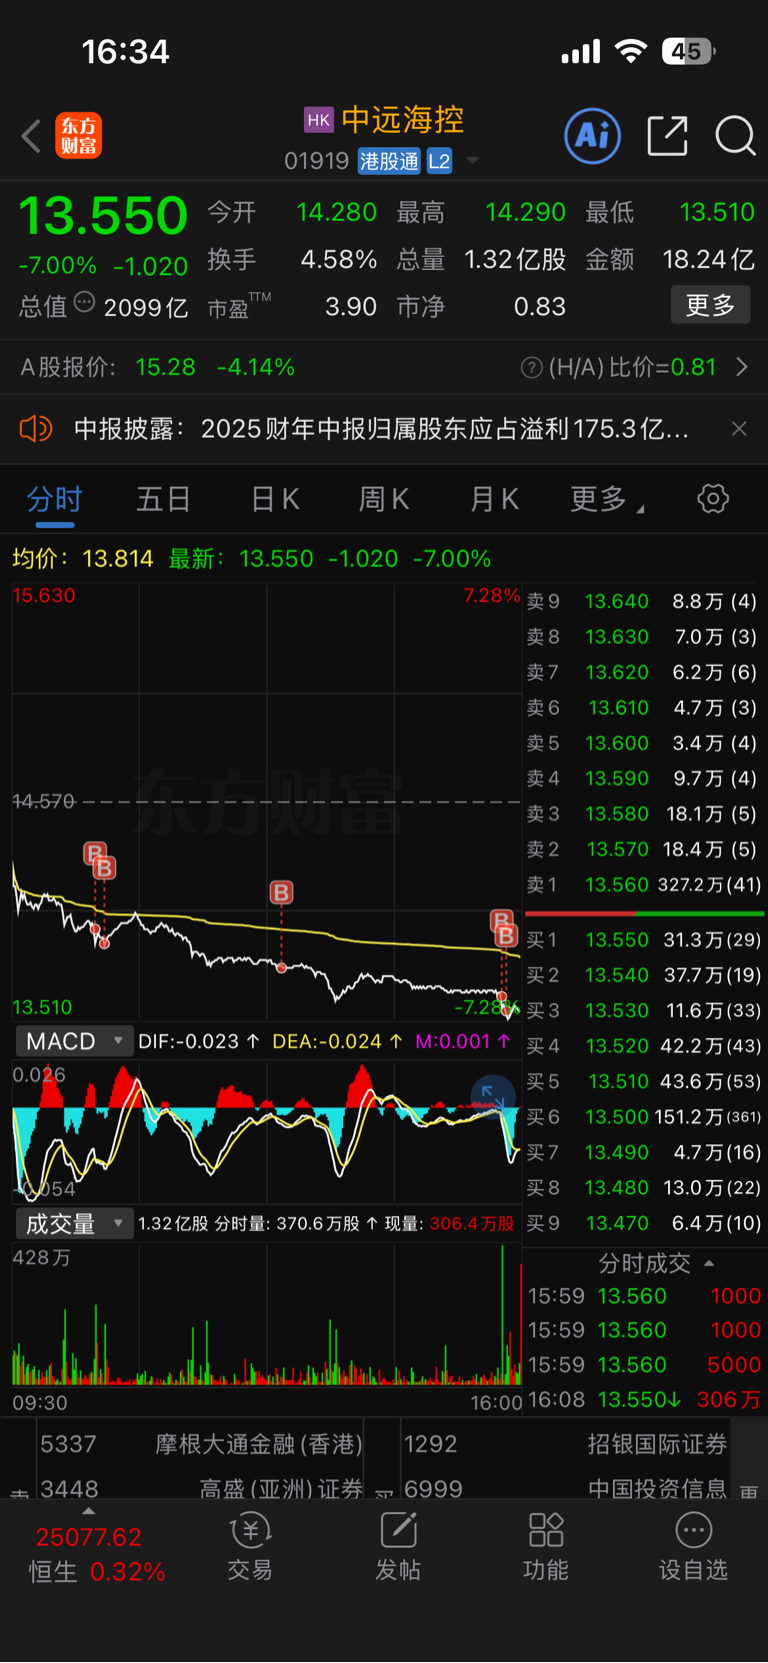Select the 分时 tab
Viewport: 768px width, 1663px height.
point(55,499)
